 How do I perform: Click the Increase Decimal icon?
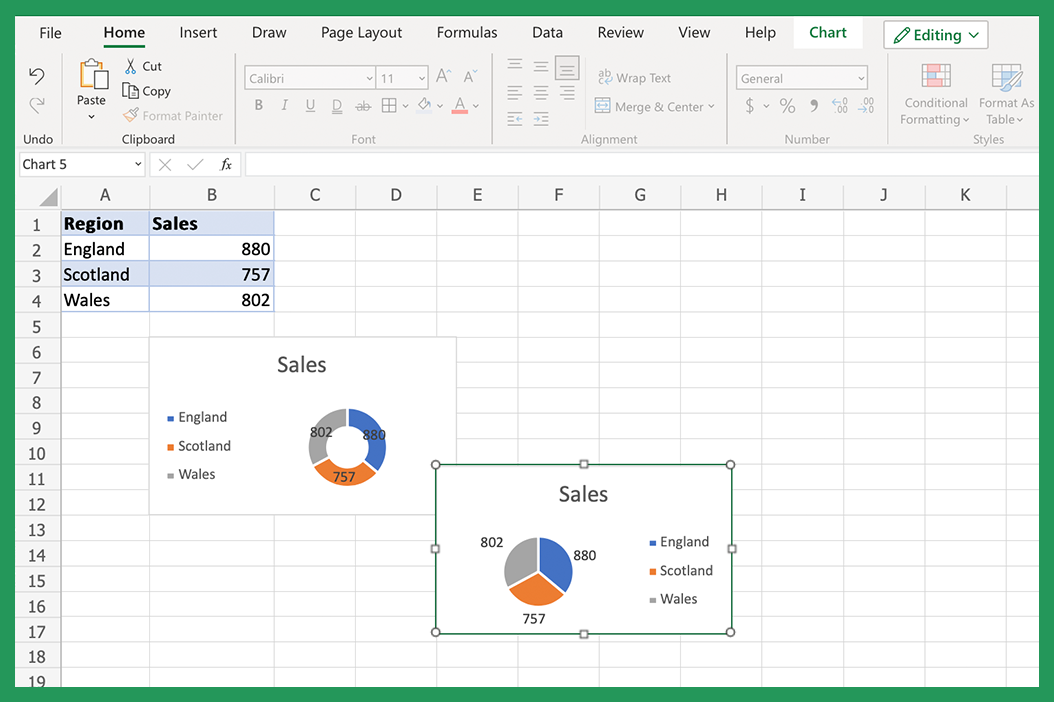[839, 106]
